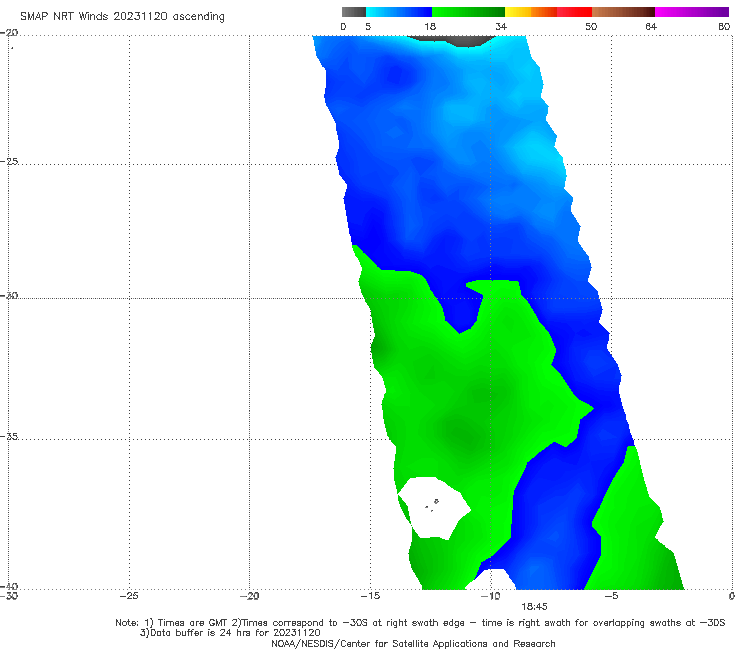Click the '34' label under the color bar
This screenshot has width=740, height=650.
click(501, 26)
